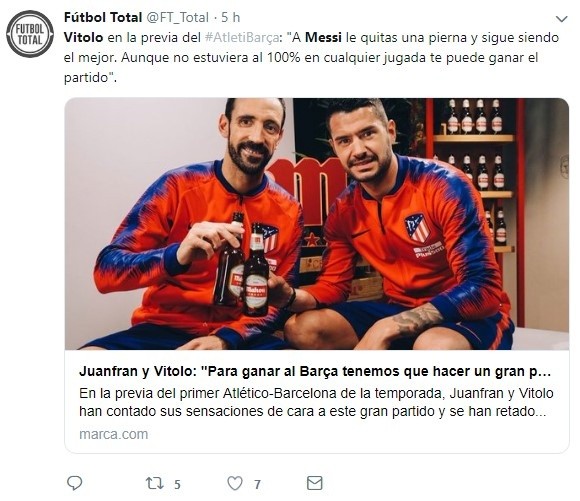Open the #AtletiBarça hashtag
The image size is (580, 501).
(242, 38)
